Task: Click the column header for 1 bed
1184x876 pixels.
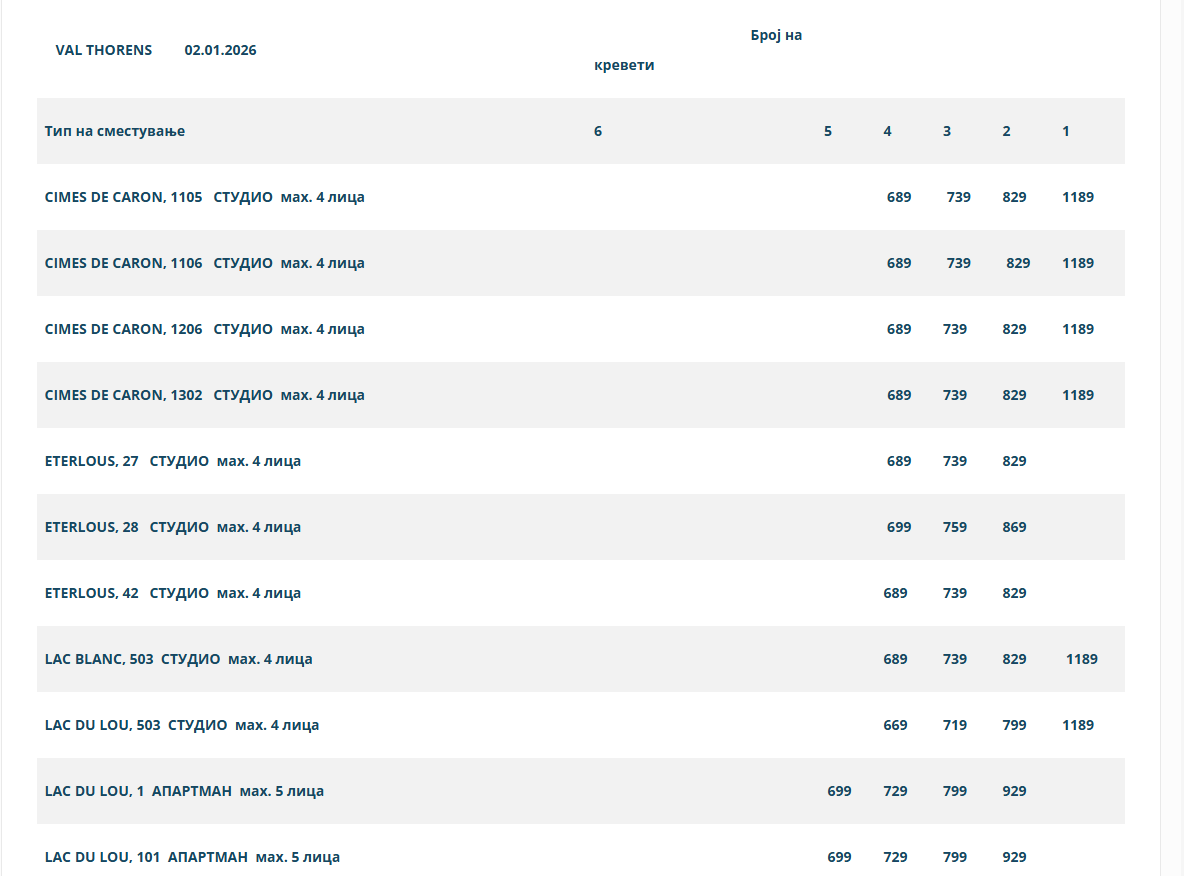Action: (x=1066, y=131)
